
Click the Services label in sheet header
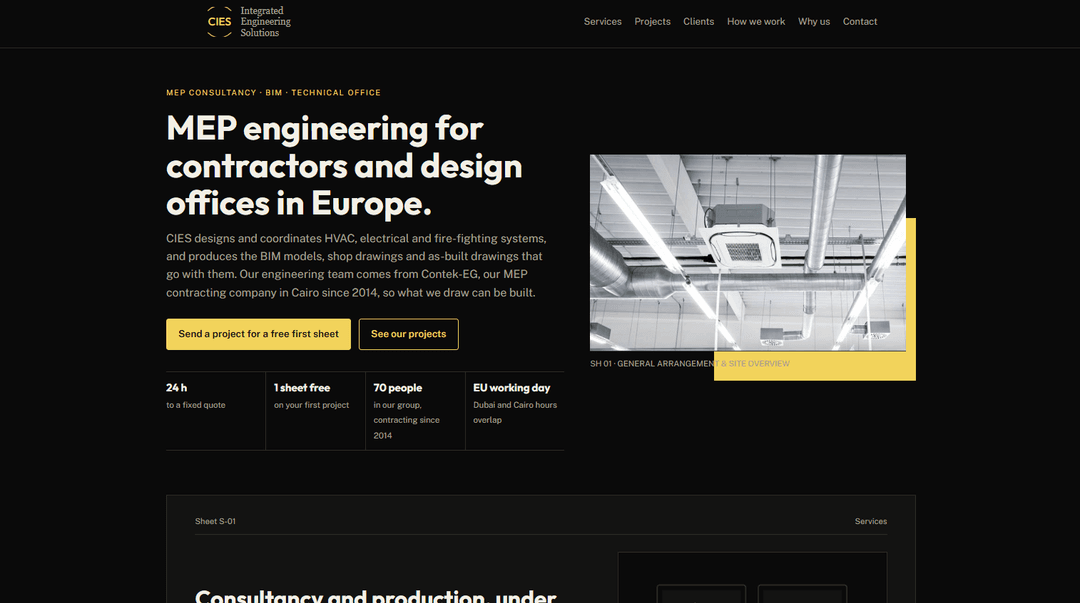click(871, 522)
